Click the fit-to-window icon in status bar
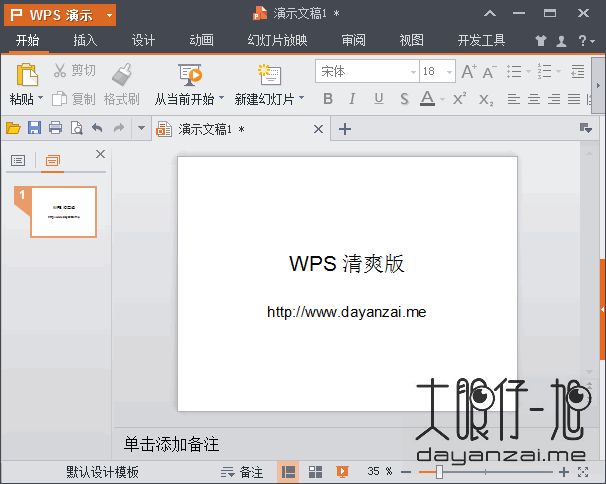 [x=583, y=472]
